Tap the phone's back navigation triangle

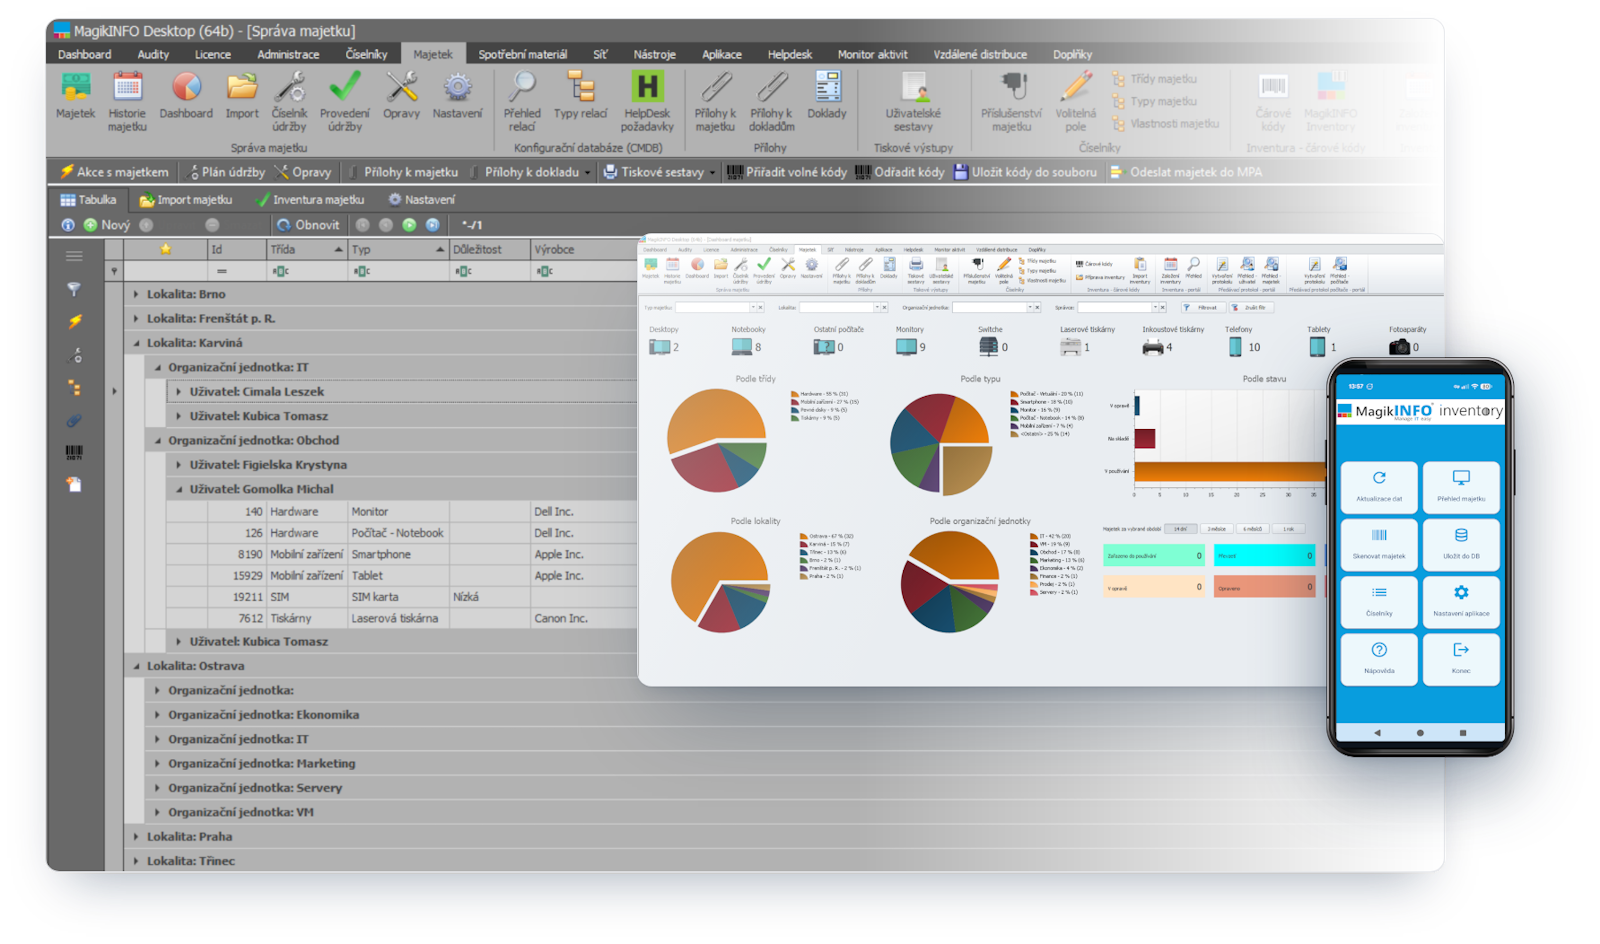[x=1377, y=733]
